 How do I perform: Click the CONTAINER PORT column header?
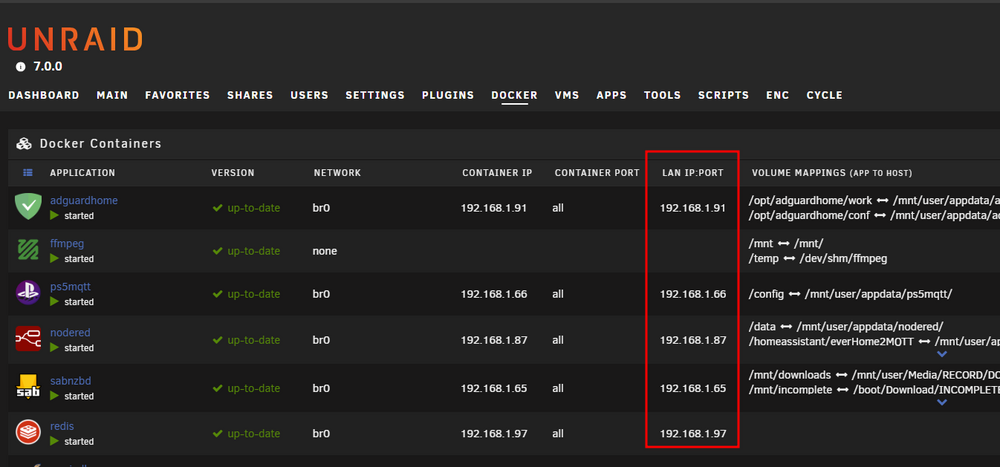click(x=597, y=173)
